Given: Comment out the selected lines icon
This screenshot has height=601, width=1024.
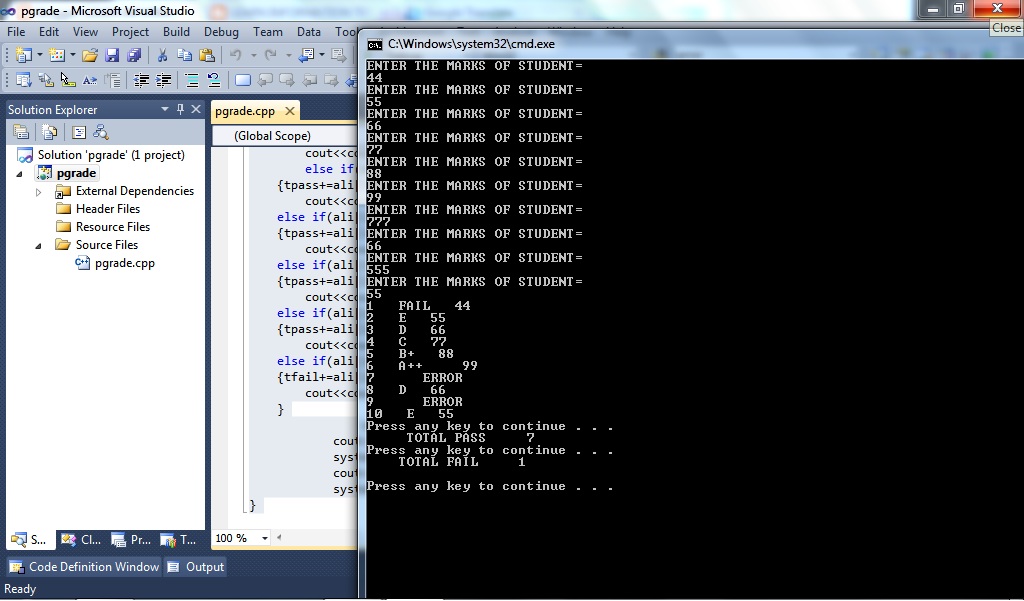Looking at the screenshot, I should point(191,80).
